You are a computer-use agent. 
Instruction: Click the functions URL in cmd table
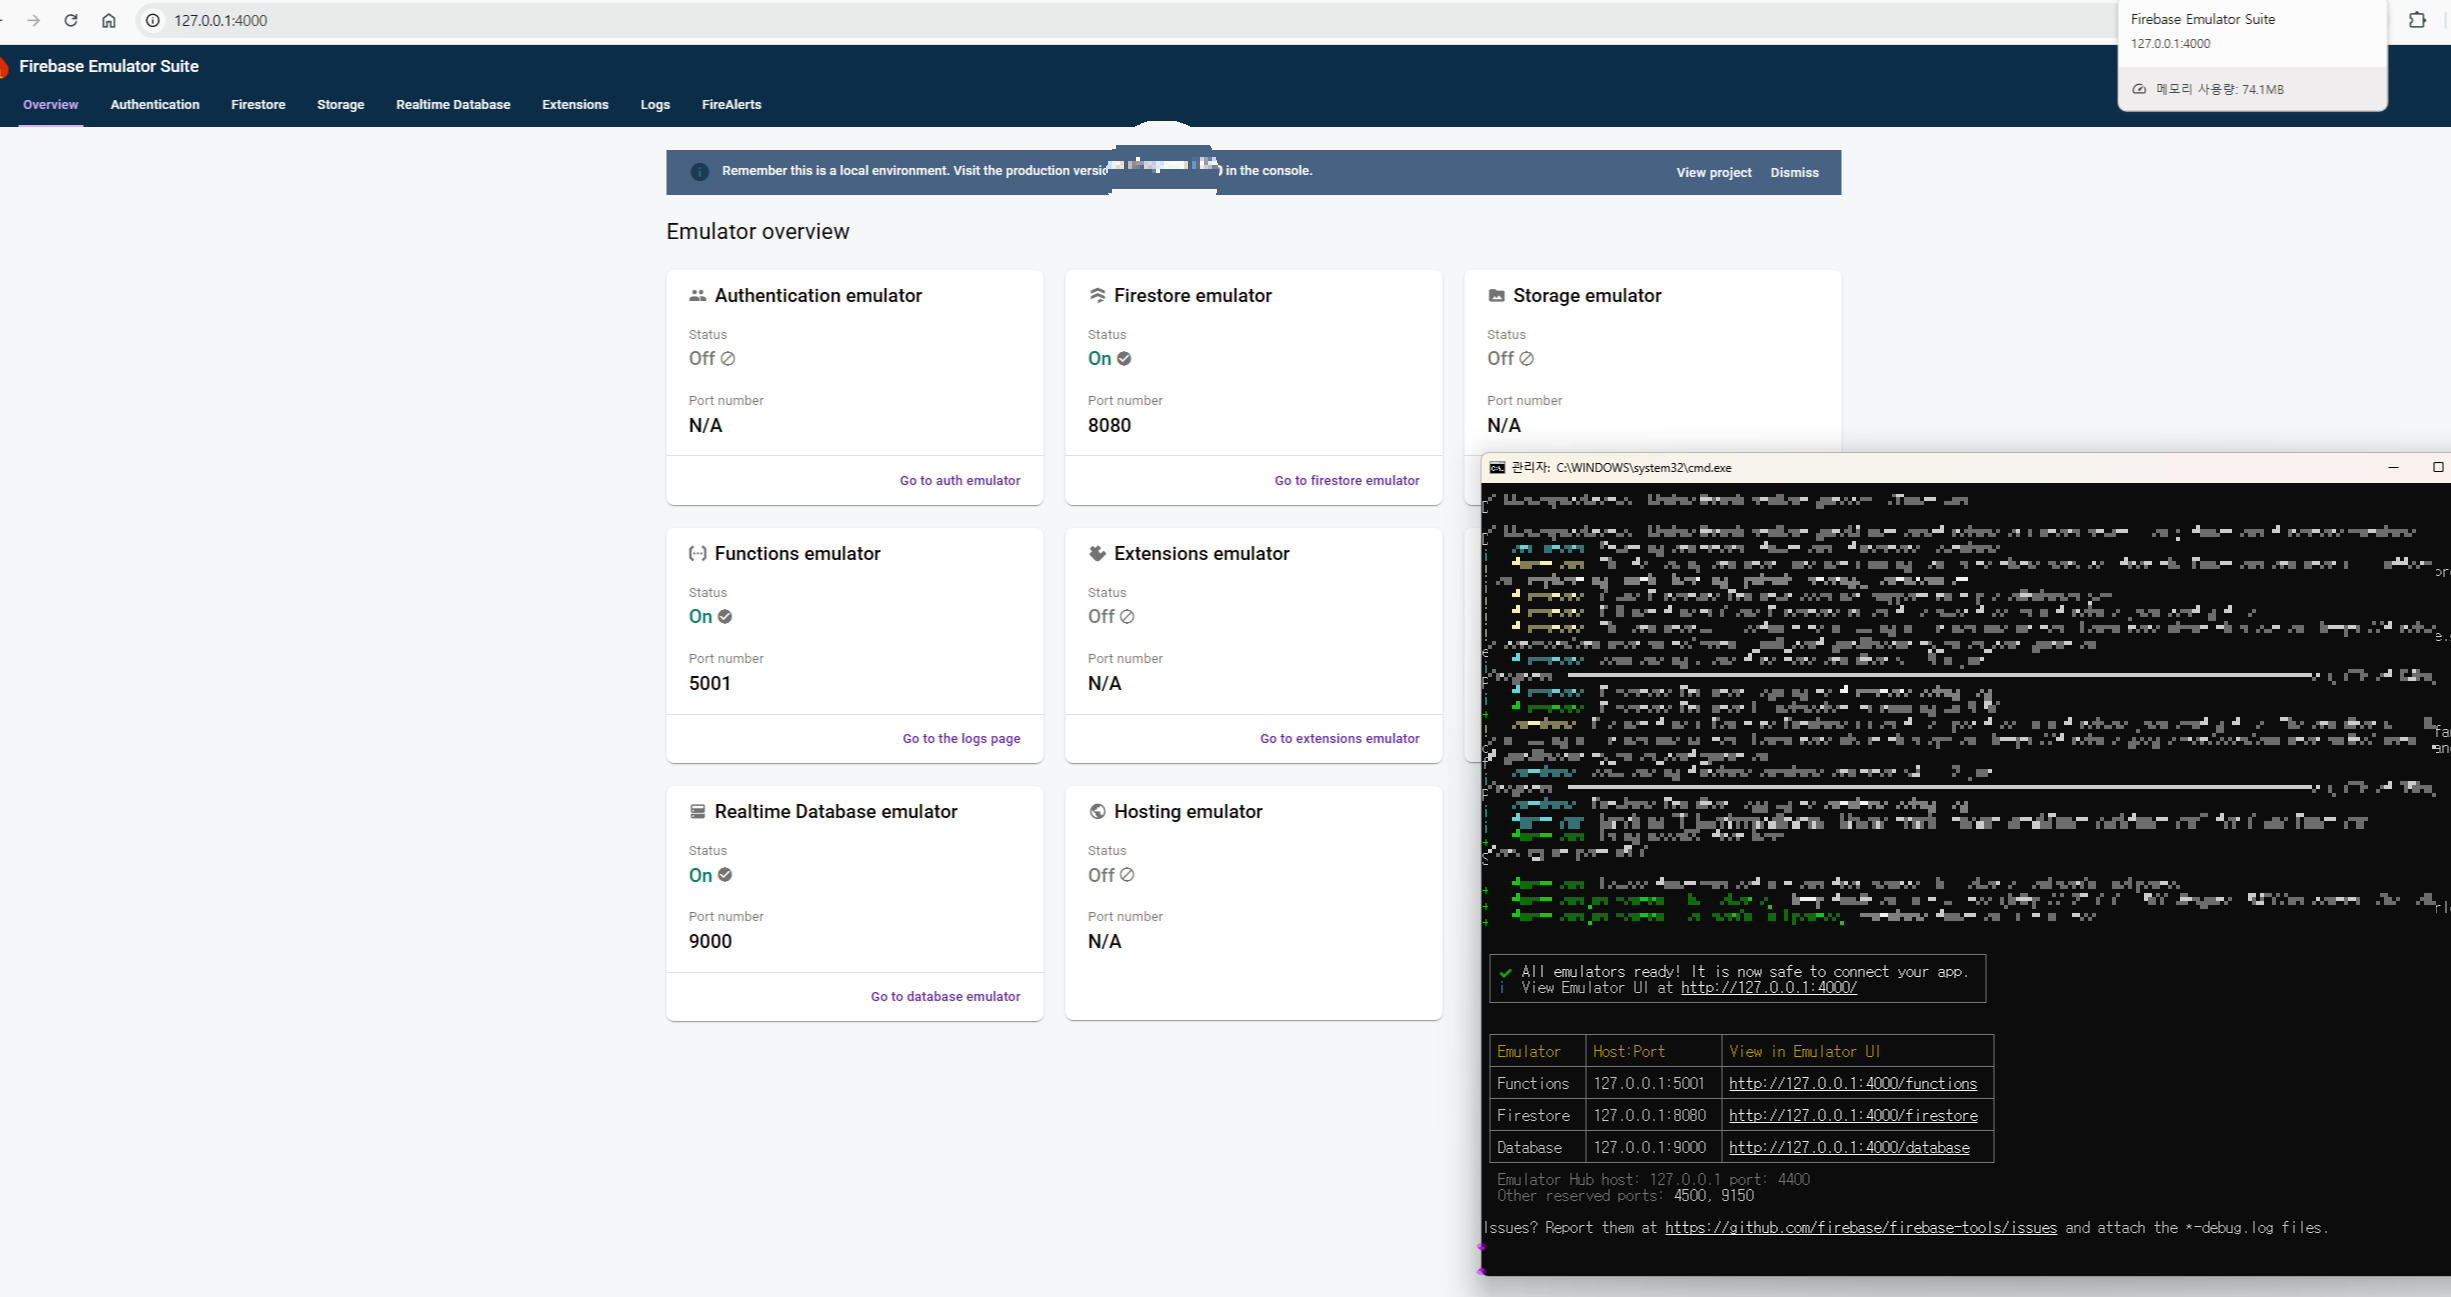click(x=1852, y=1083)
